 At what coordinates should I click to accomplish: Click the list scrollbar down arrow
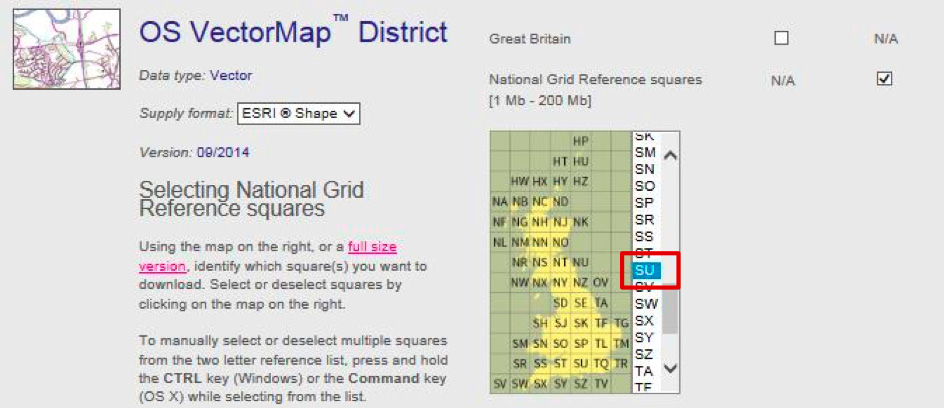670,367
